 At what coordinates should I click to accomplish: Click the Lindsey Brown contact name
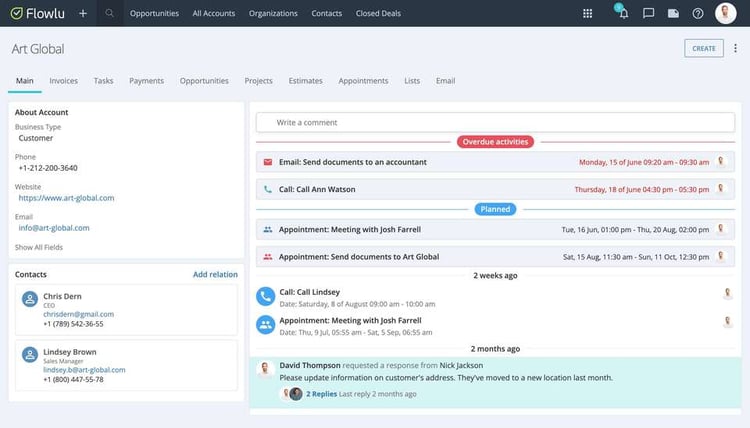point(70,352)
